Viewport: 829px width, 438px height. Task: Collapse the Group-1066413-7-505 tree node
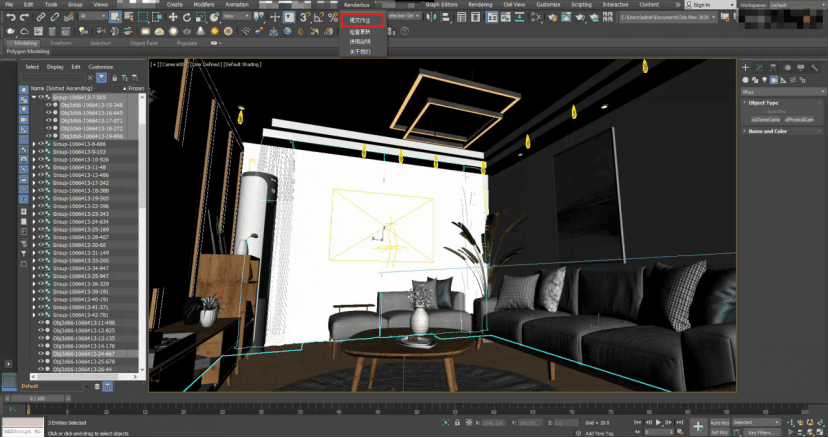34,98
